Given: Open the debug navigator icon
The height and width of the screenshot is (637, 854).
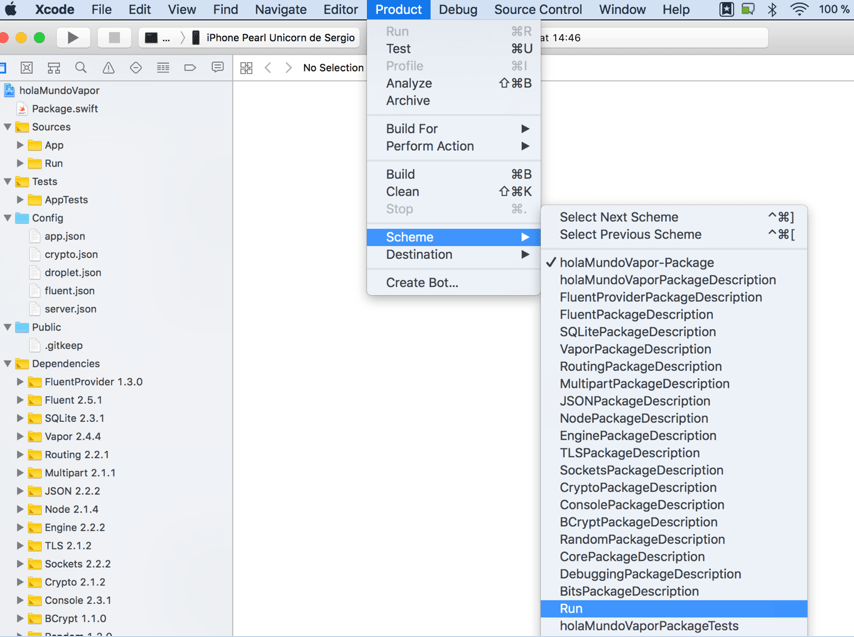Looking at the screenshot, I should [163, 68].
